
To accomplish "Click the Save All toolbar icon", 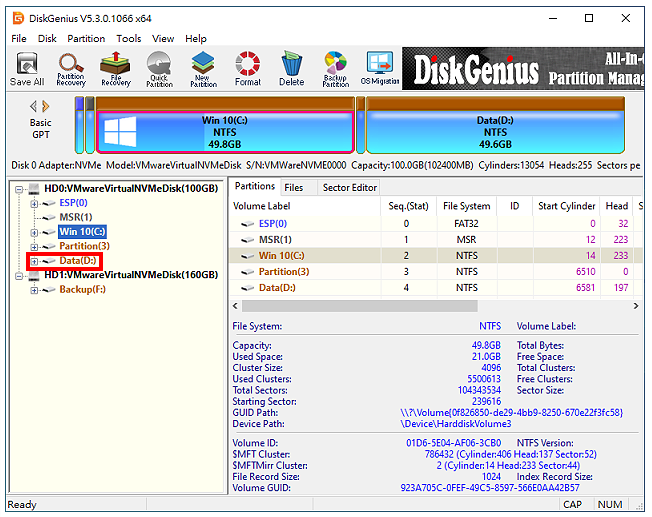I will (x=27, y=69).
